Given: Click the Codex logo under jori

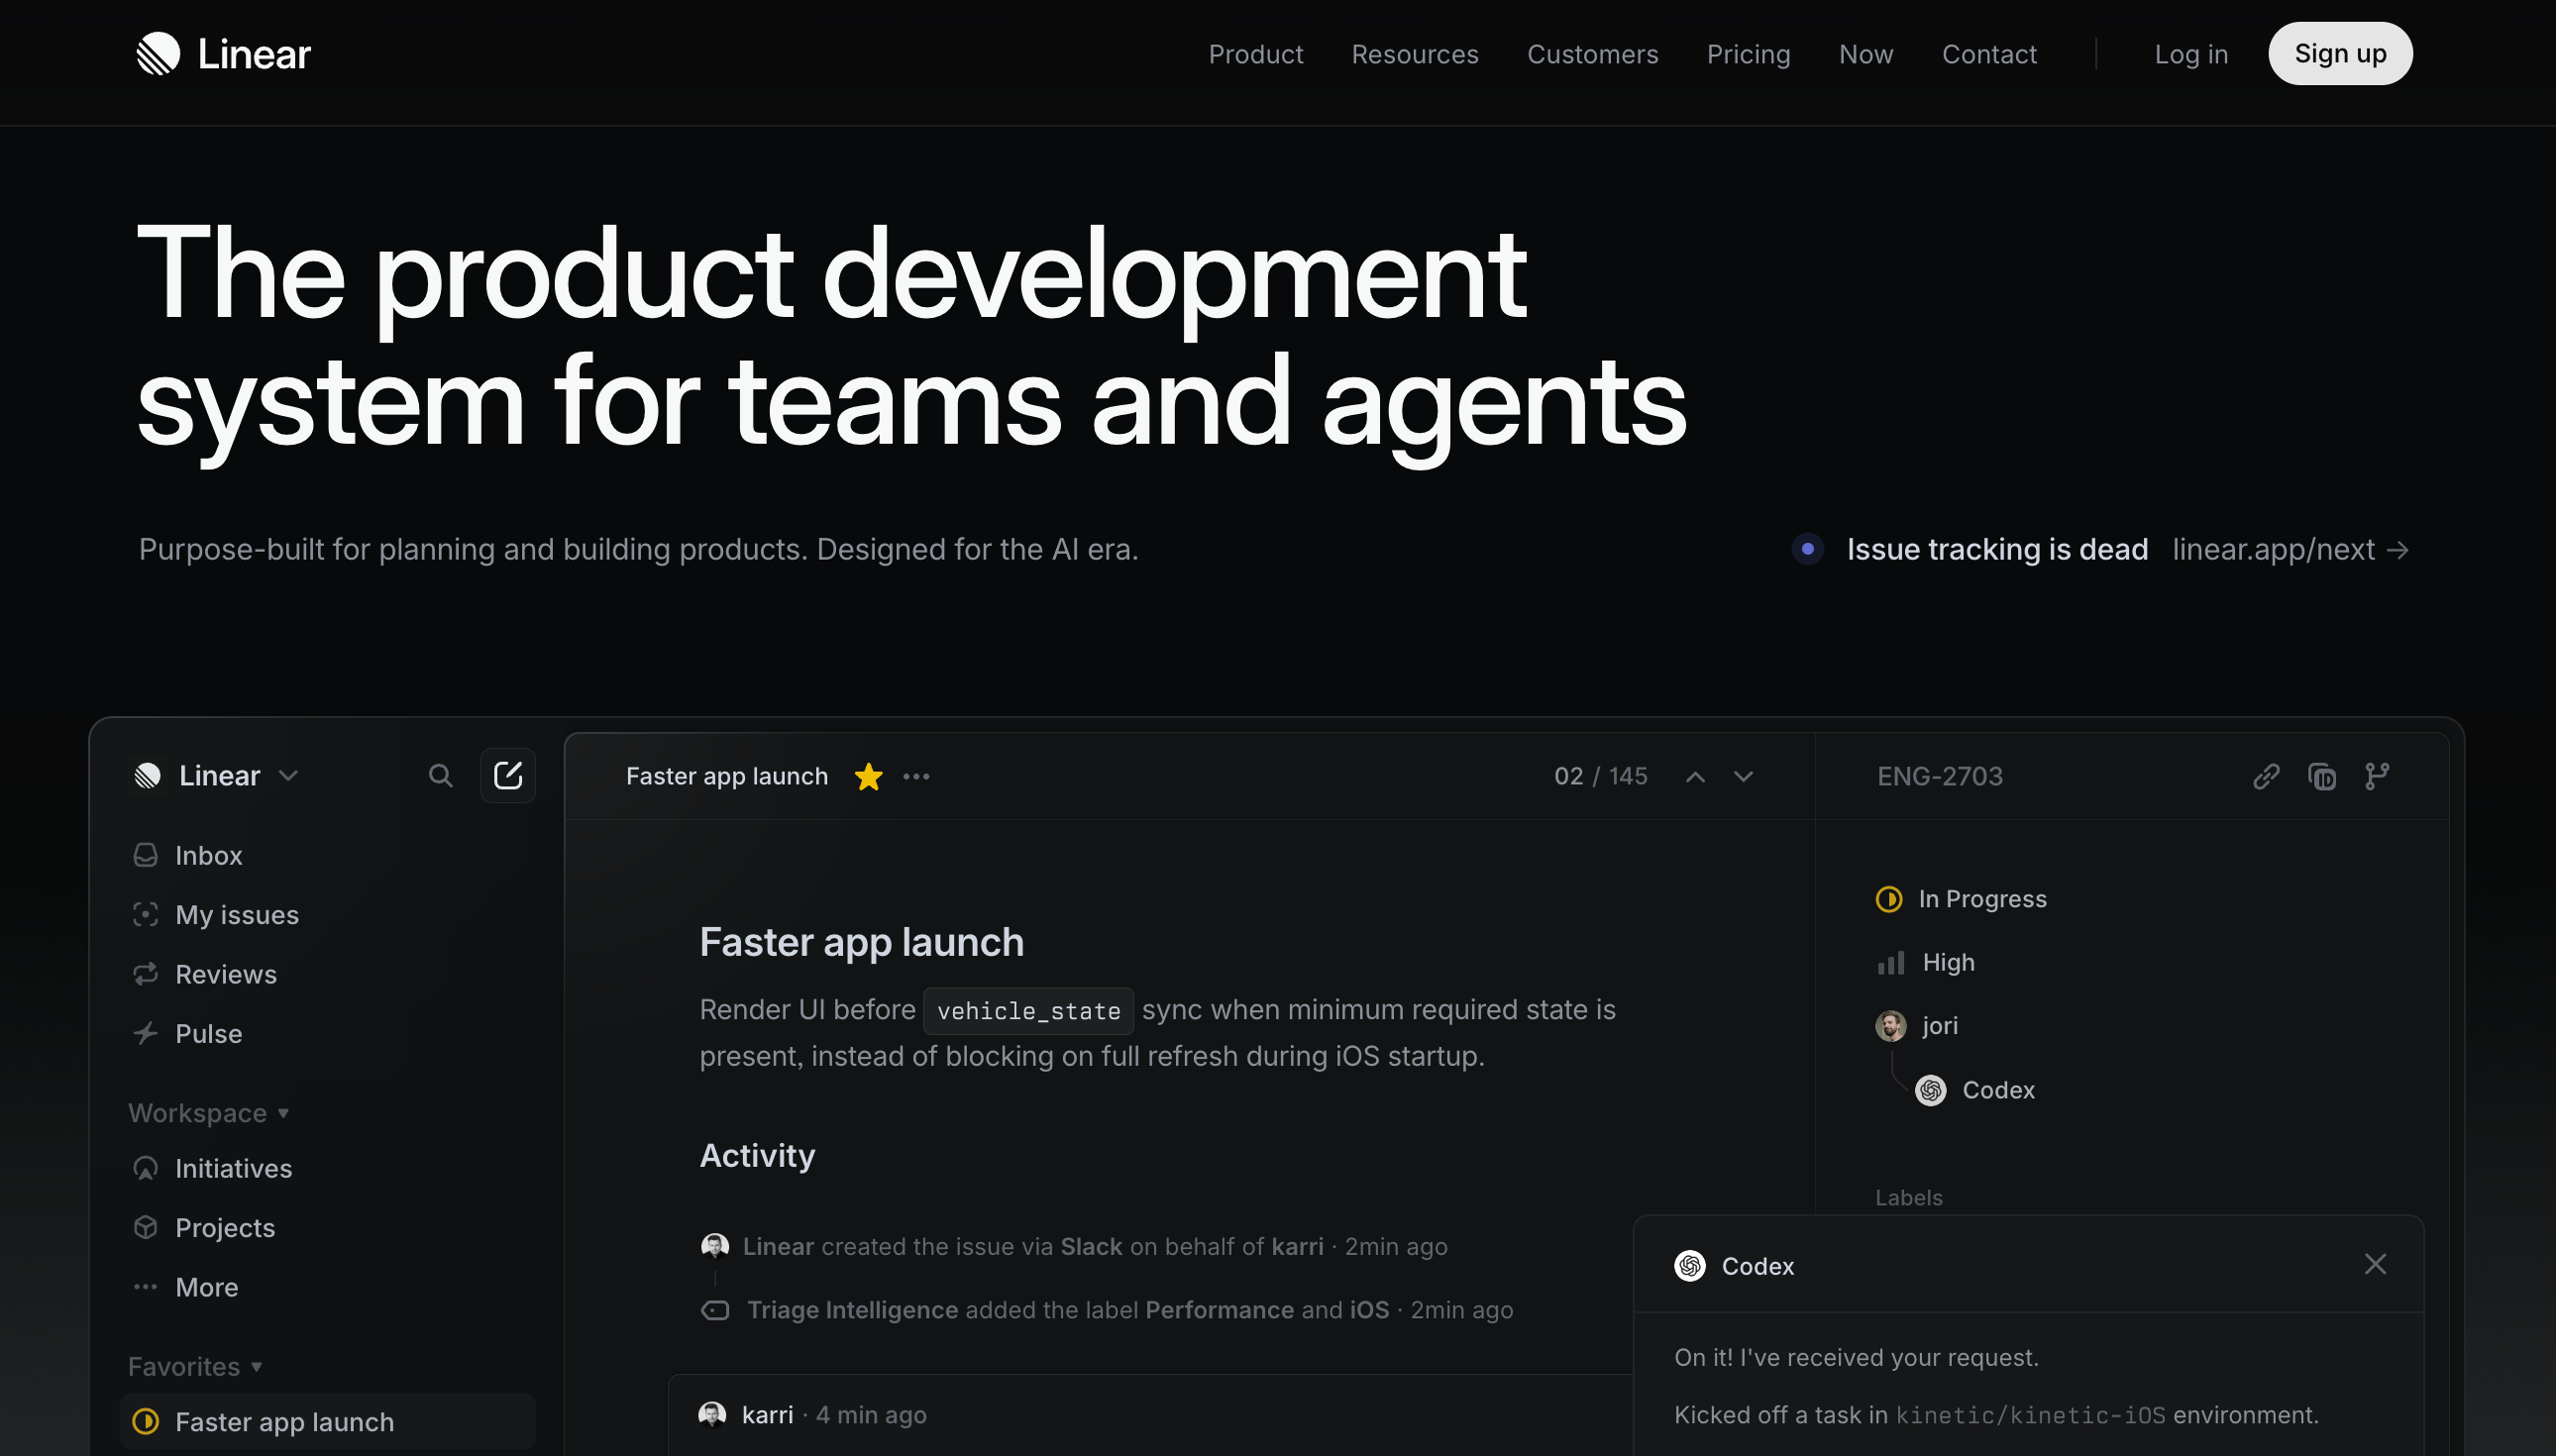Looking at the screenshot, I should pyautogui.click(x=1930, y=1090).
